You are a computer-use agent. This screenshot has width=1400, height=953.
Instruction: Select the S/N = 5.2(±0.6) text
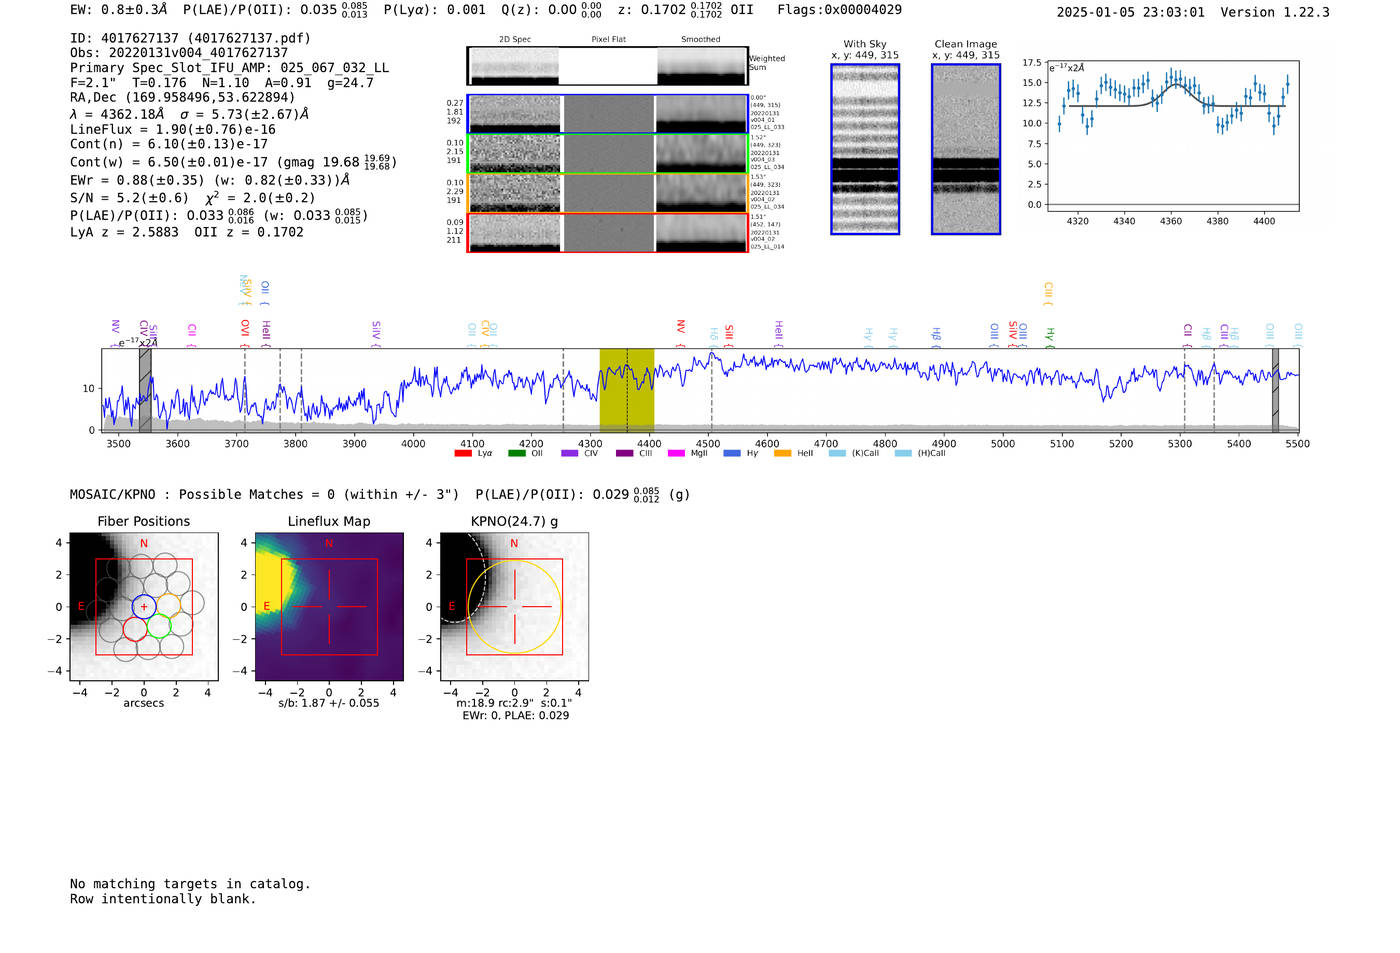point(129,198)
